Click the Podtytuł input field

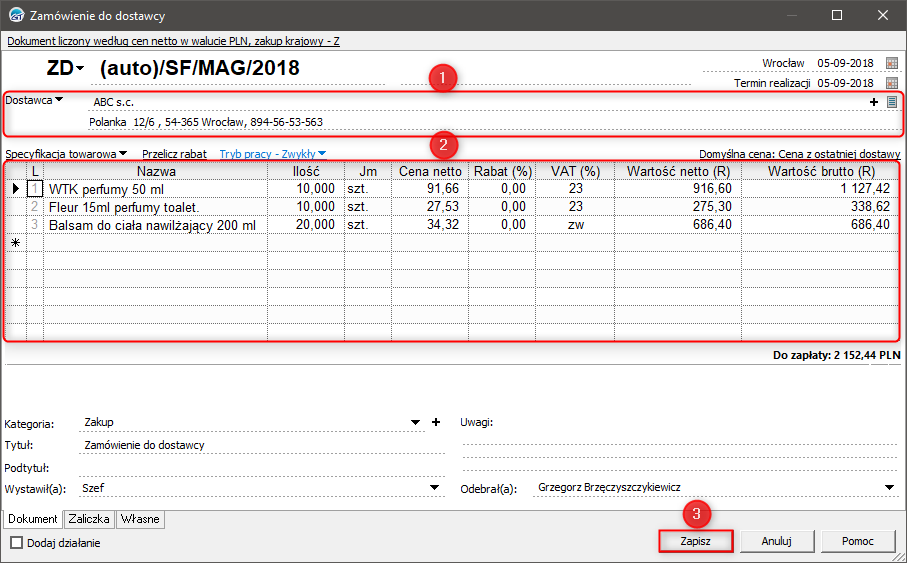261,468
